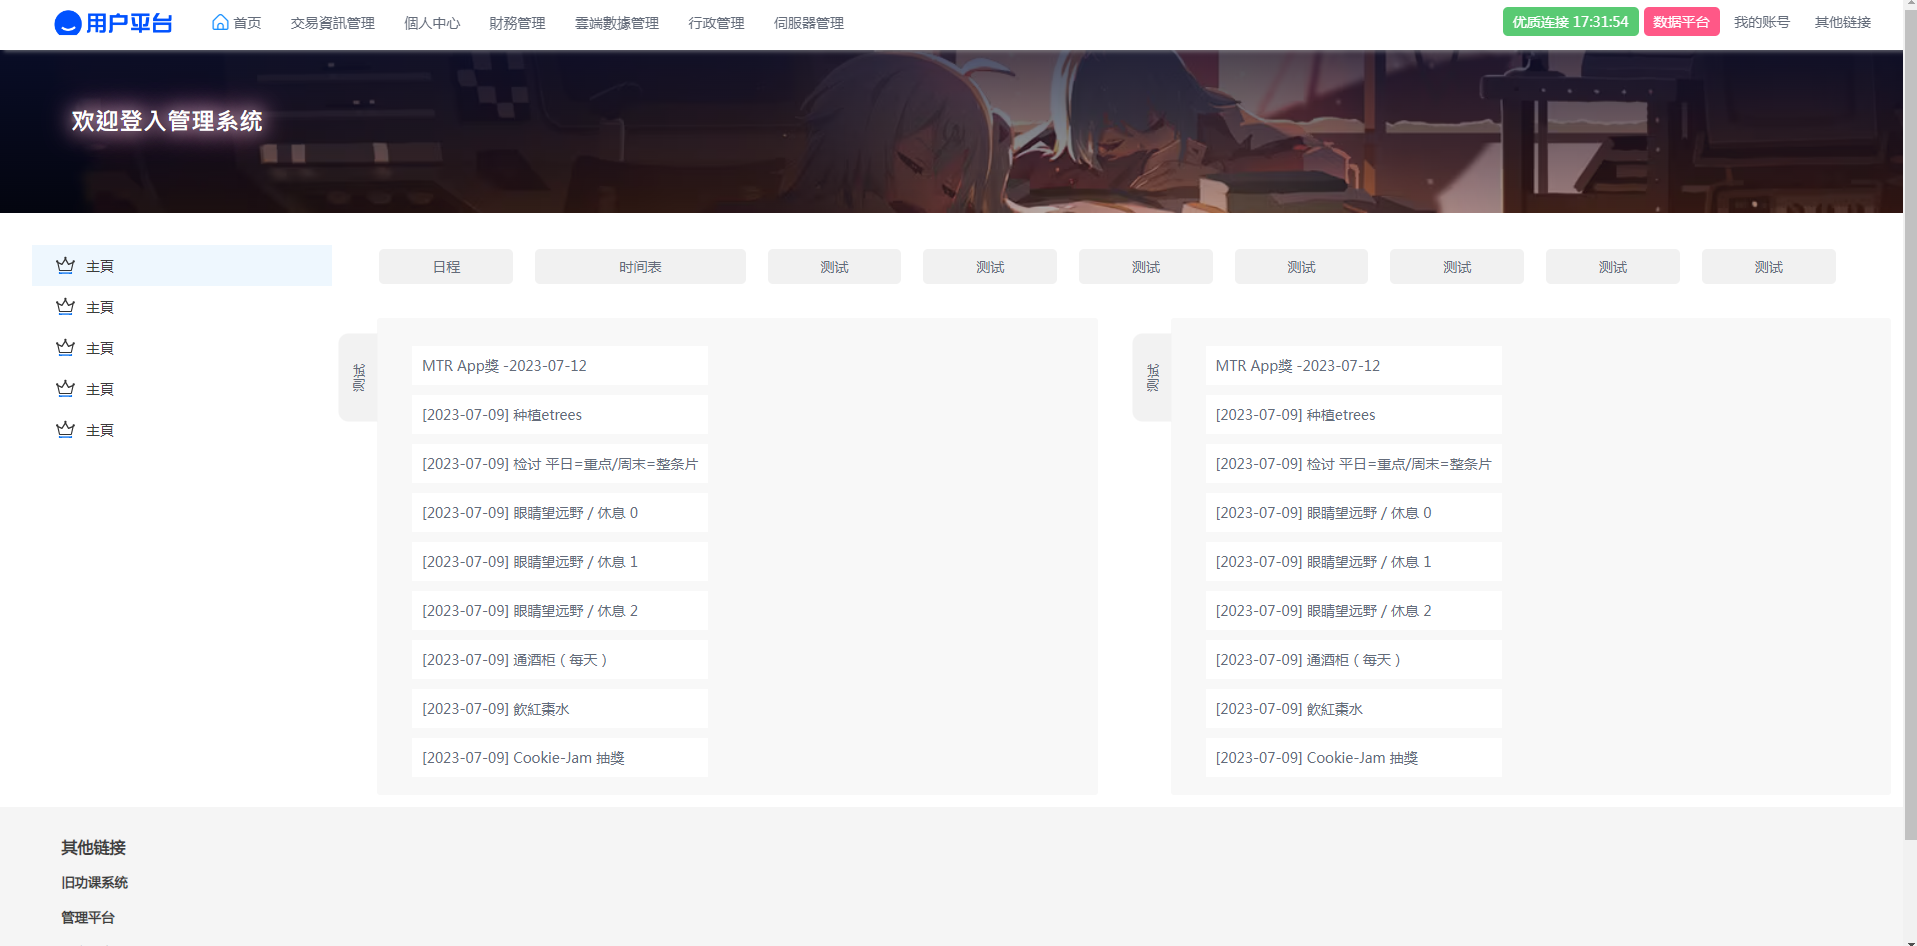Image resolution: width=1917 pixels, height=946 pixels.
Task: Click the crown icon of the last 主頁 sidebar item
Action: tap(66, 430)
